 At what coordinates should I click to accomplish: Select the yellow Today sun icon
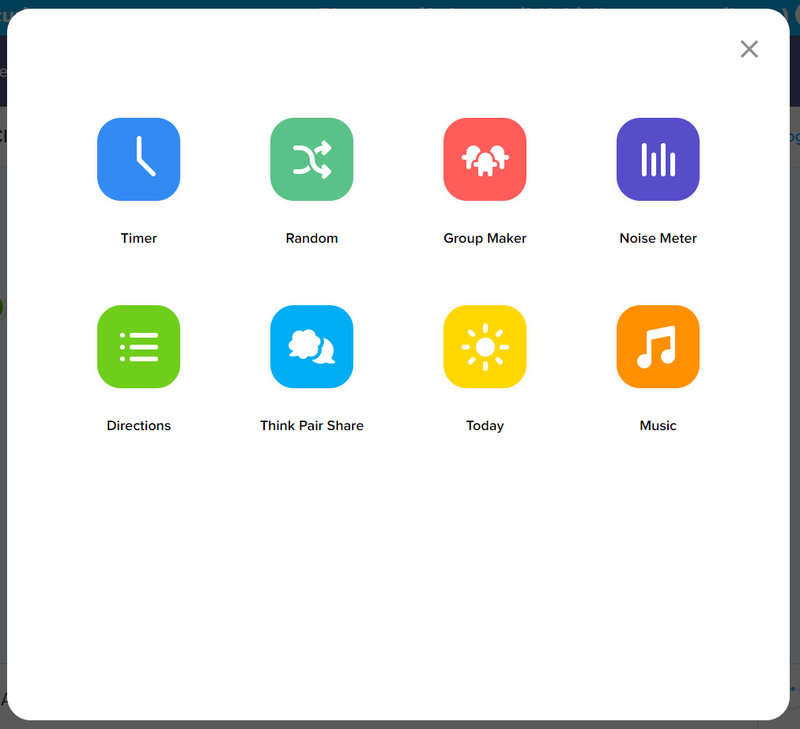point(485,346)
